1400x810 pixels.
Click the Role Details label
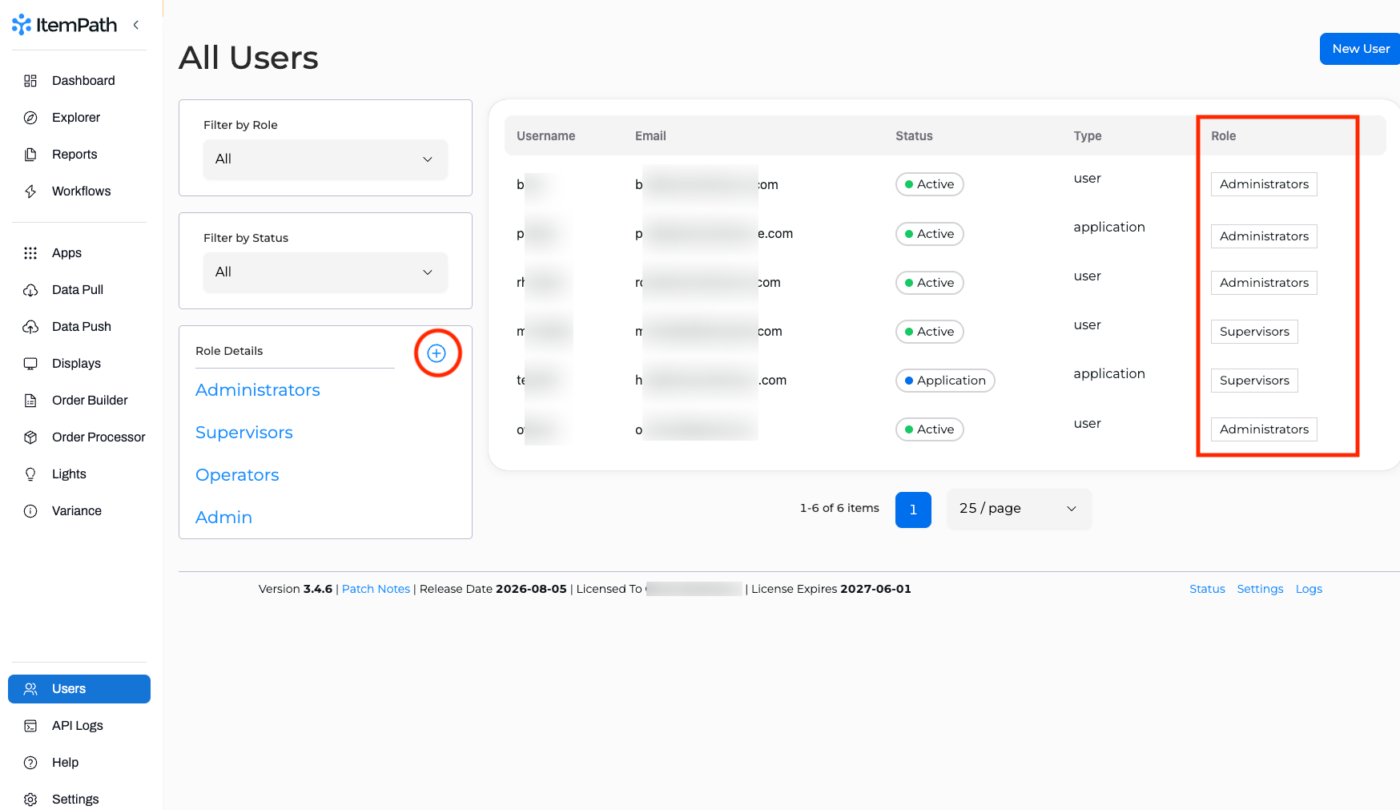pyautogui.click(x=229, y=351)
